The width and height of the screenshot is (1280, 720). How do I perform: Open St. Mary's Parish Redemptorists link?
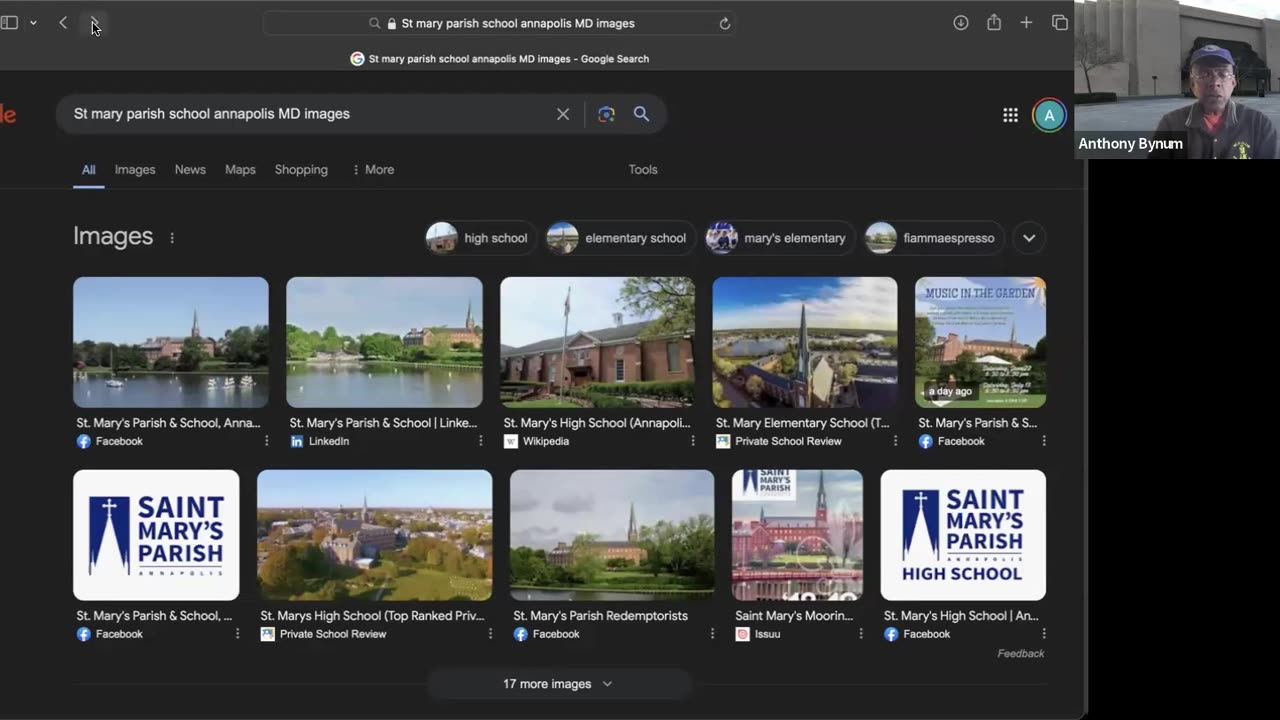pos(600,616)
